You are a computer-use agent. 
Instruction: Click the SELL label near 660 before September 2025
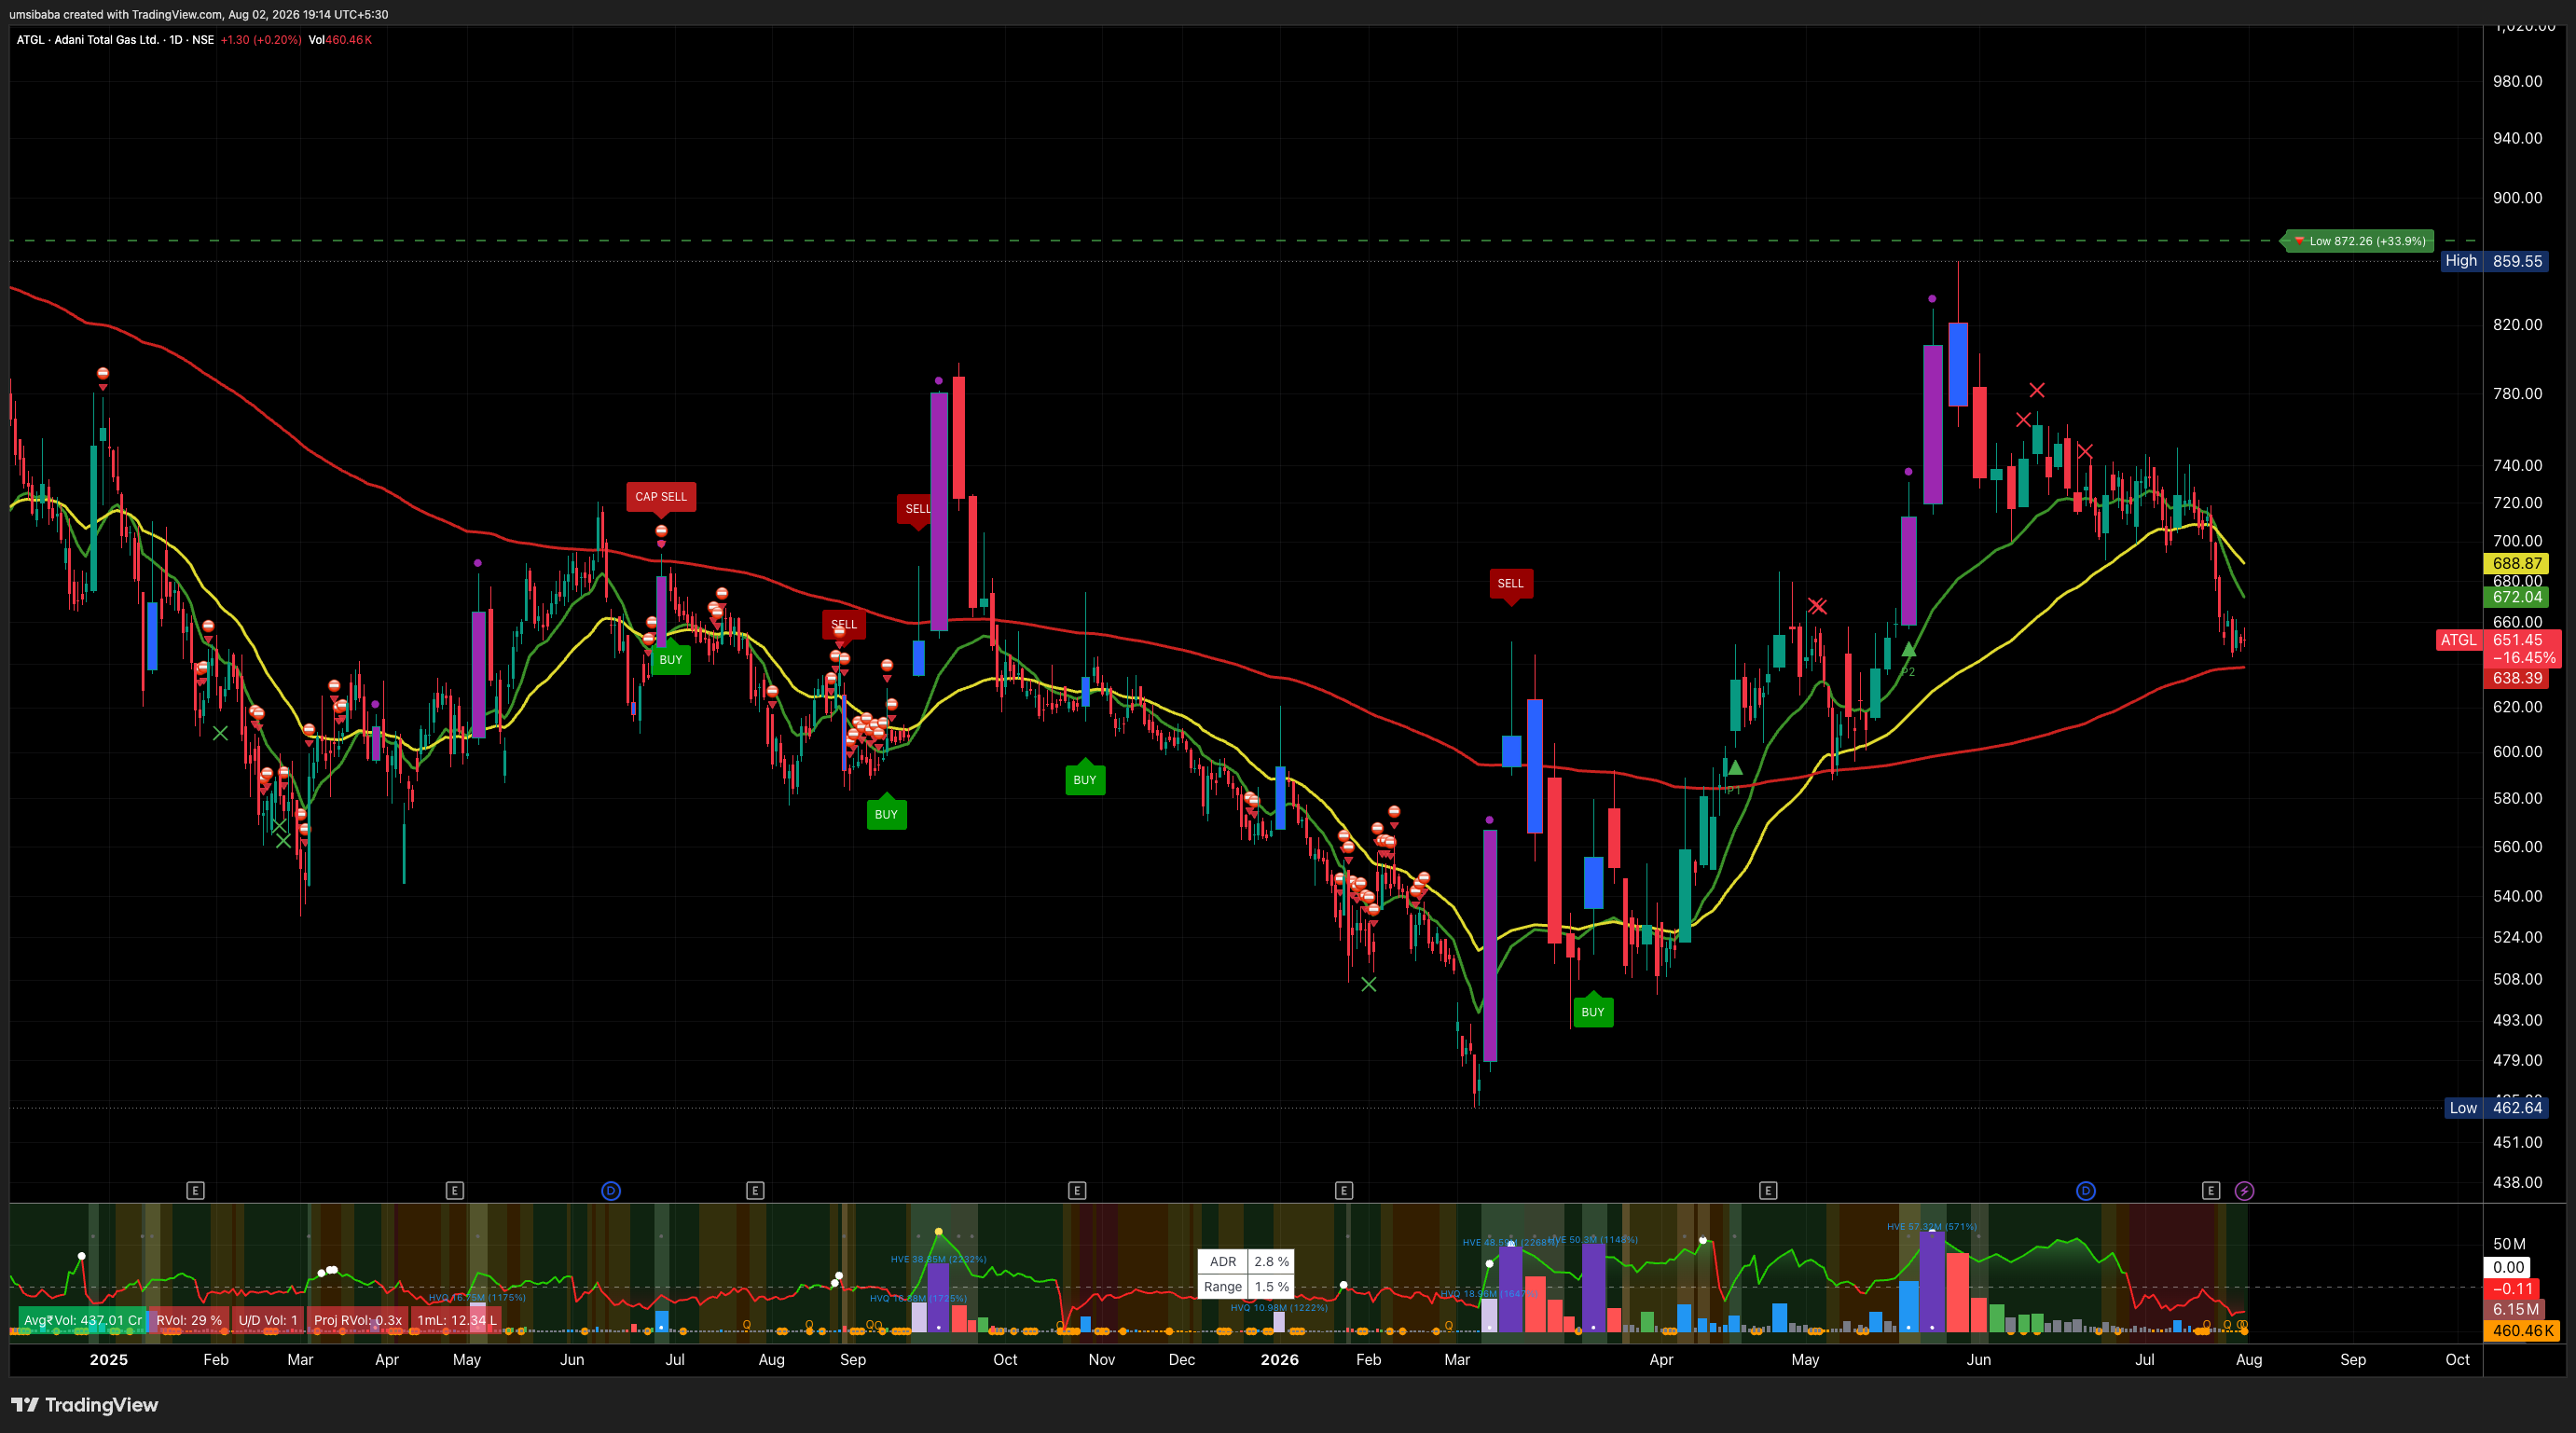(844, 624)
